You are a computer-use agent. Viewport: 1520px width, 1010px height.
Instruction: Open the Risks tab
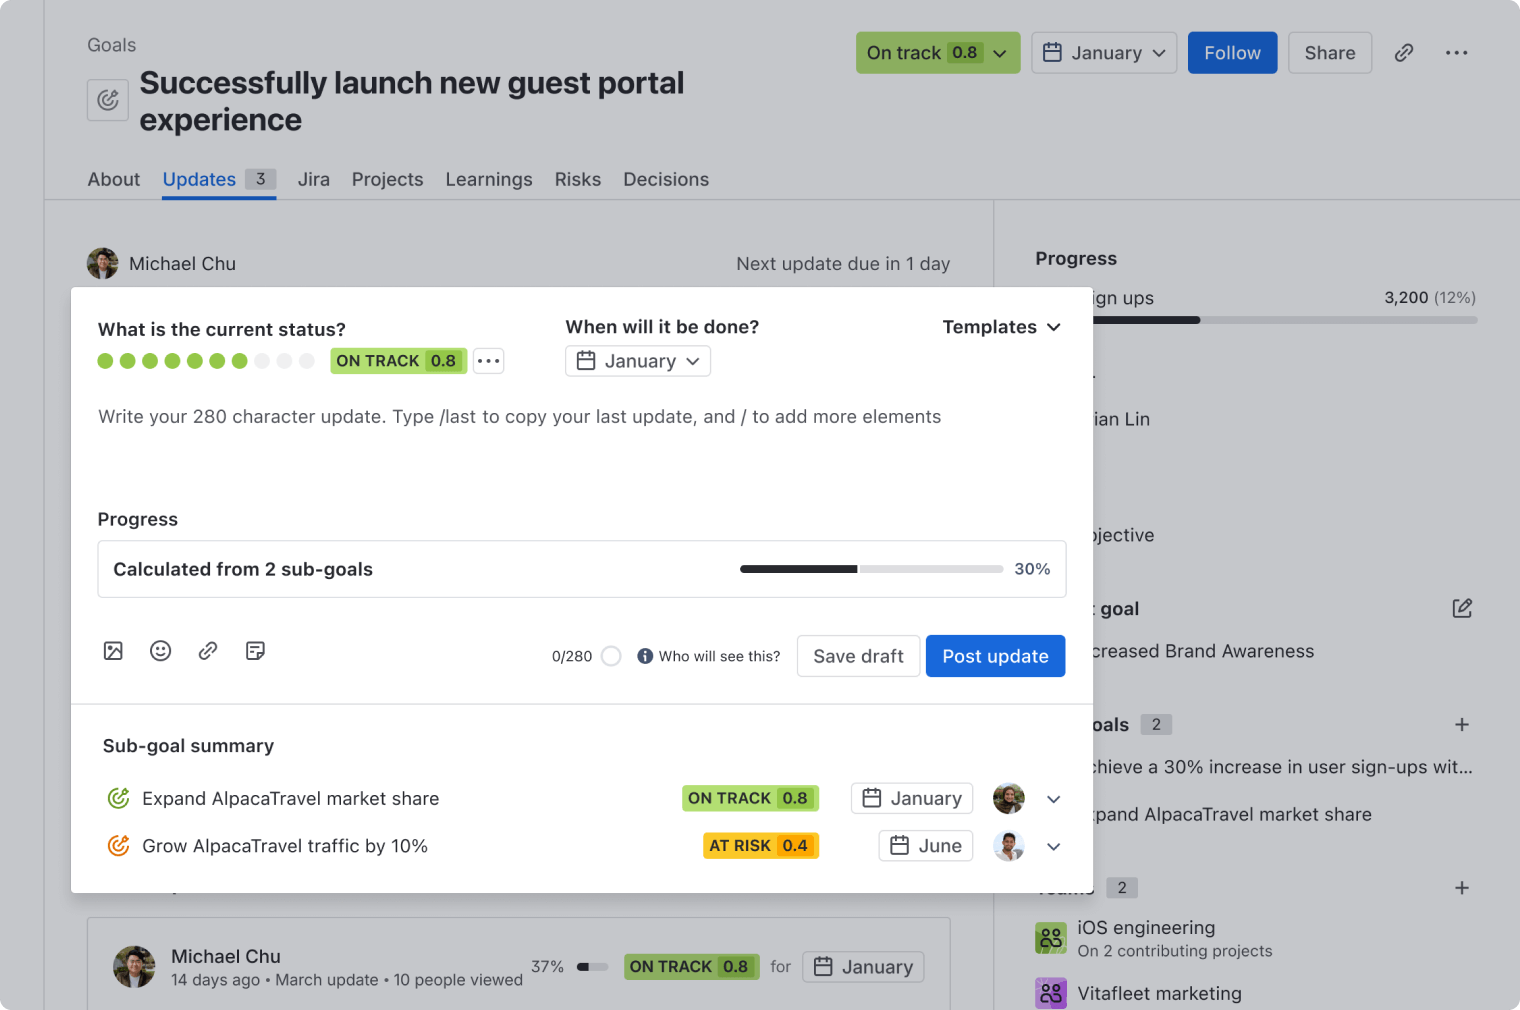pyautogui.click(x=577, y=179)
